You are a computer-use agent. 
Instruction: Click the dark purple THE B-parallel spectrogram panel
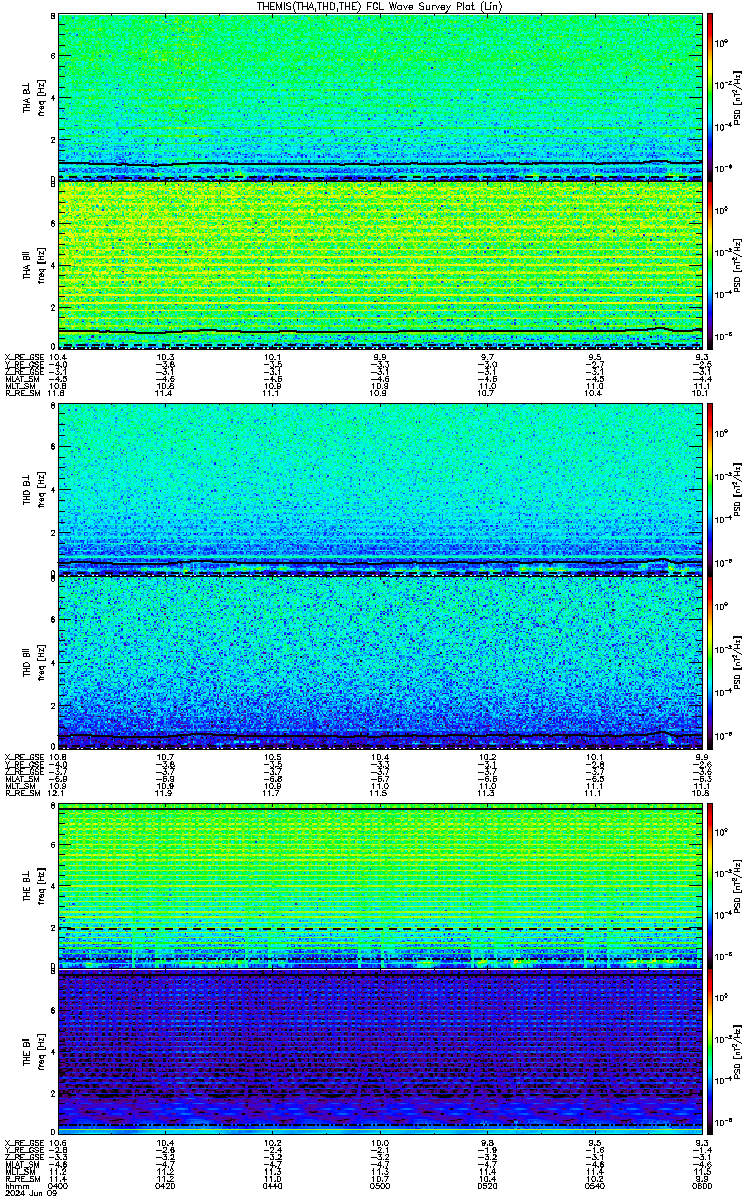point(380,1050)
